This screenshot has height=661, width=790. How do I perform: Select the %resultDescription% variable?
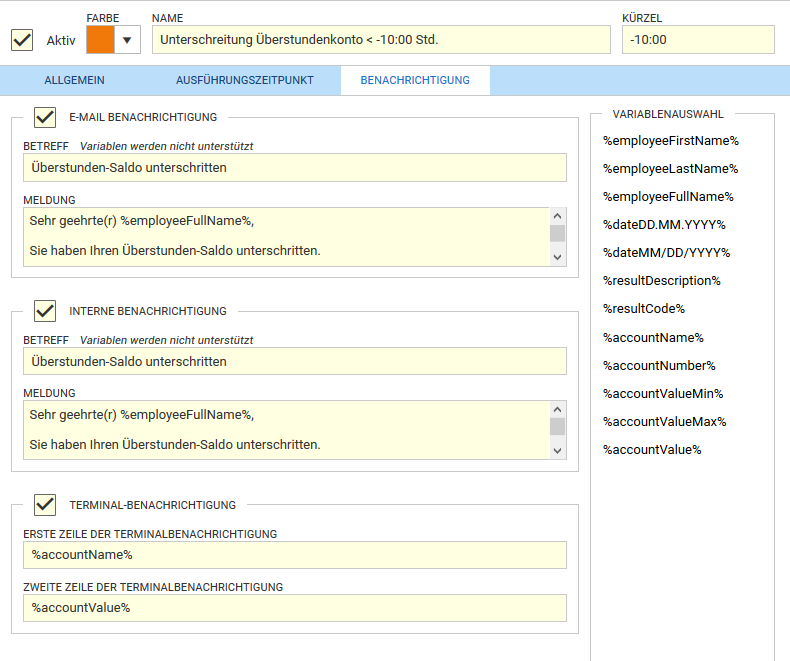pyautogui.click(x=662, y=281)
